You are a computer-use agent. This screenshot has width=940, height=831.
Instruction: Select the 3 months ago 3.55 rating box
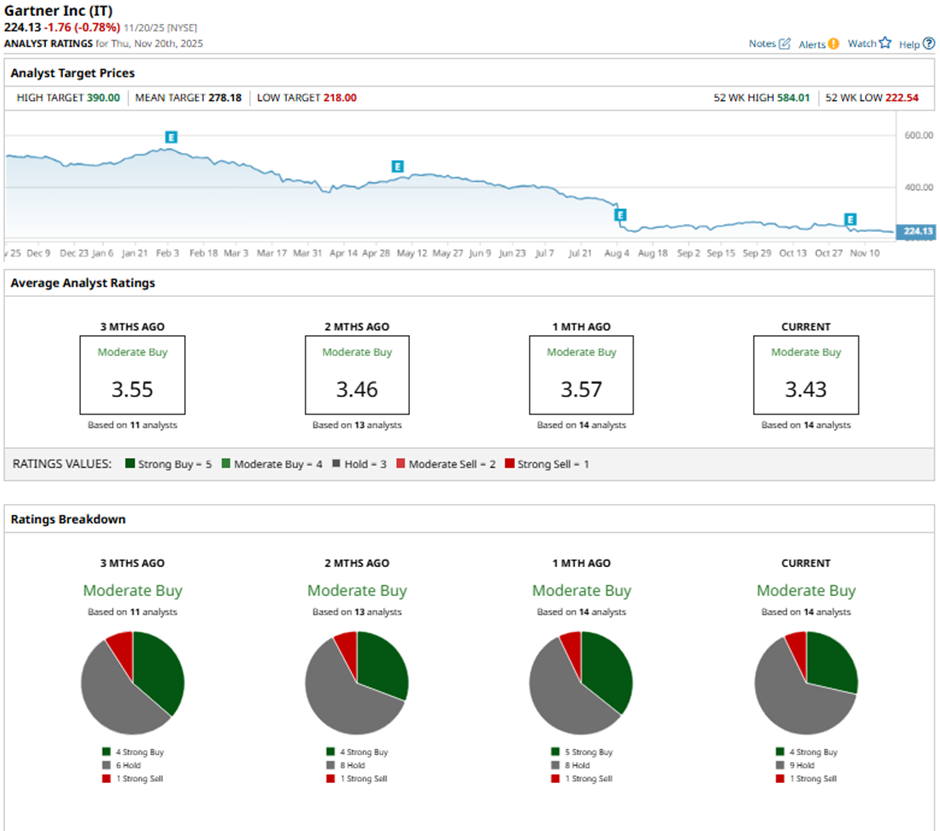(x=132, y=375)
